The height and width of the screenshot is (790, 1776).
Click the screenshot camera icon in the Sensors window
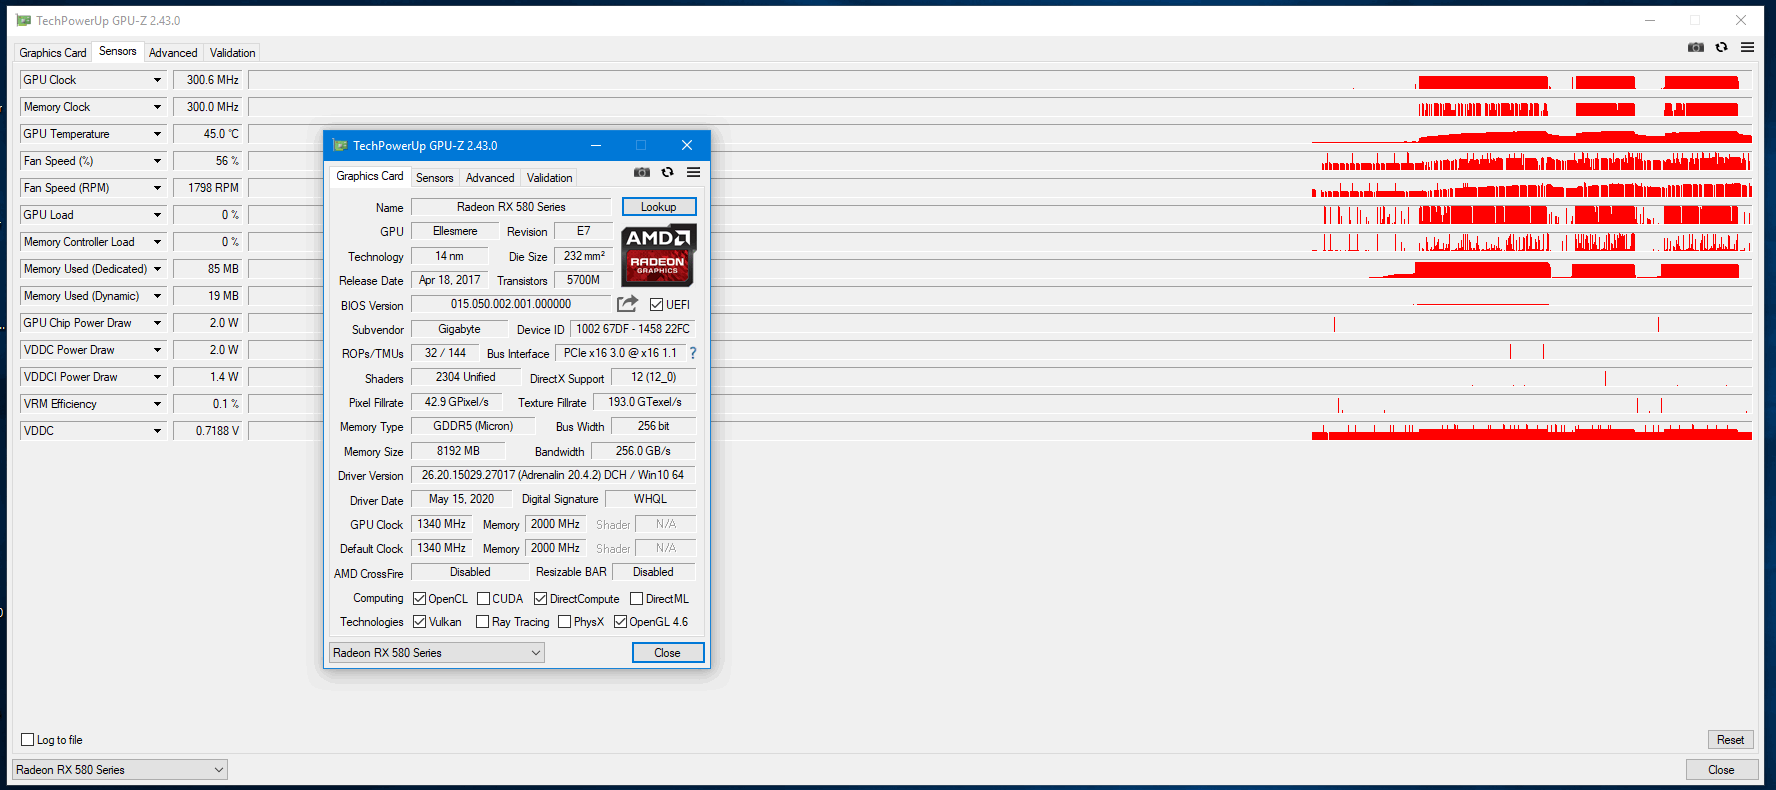tap(1696, 47)
